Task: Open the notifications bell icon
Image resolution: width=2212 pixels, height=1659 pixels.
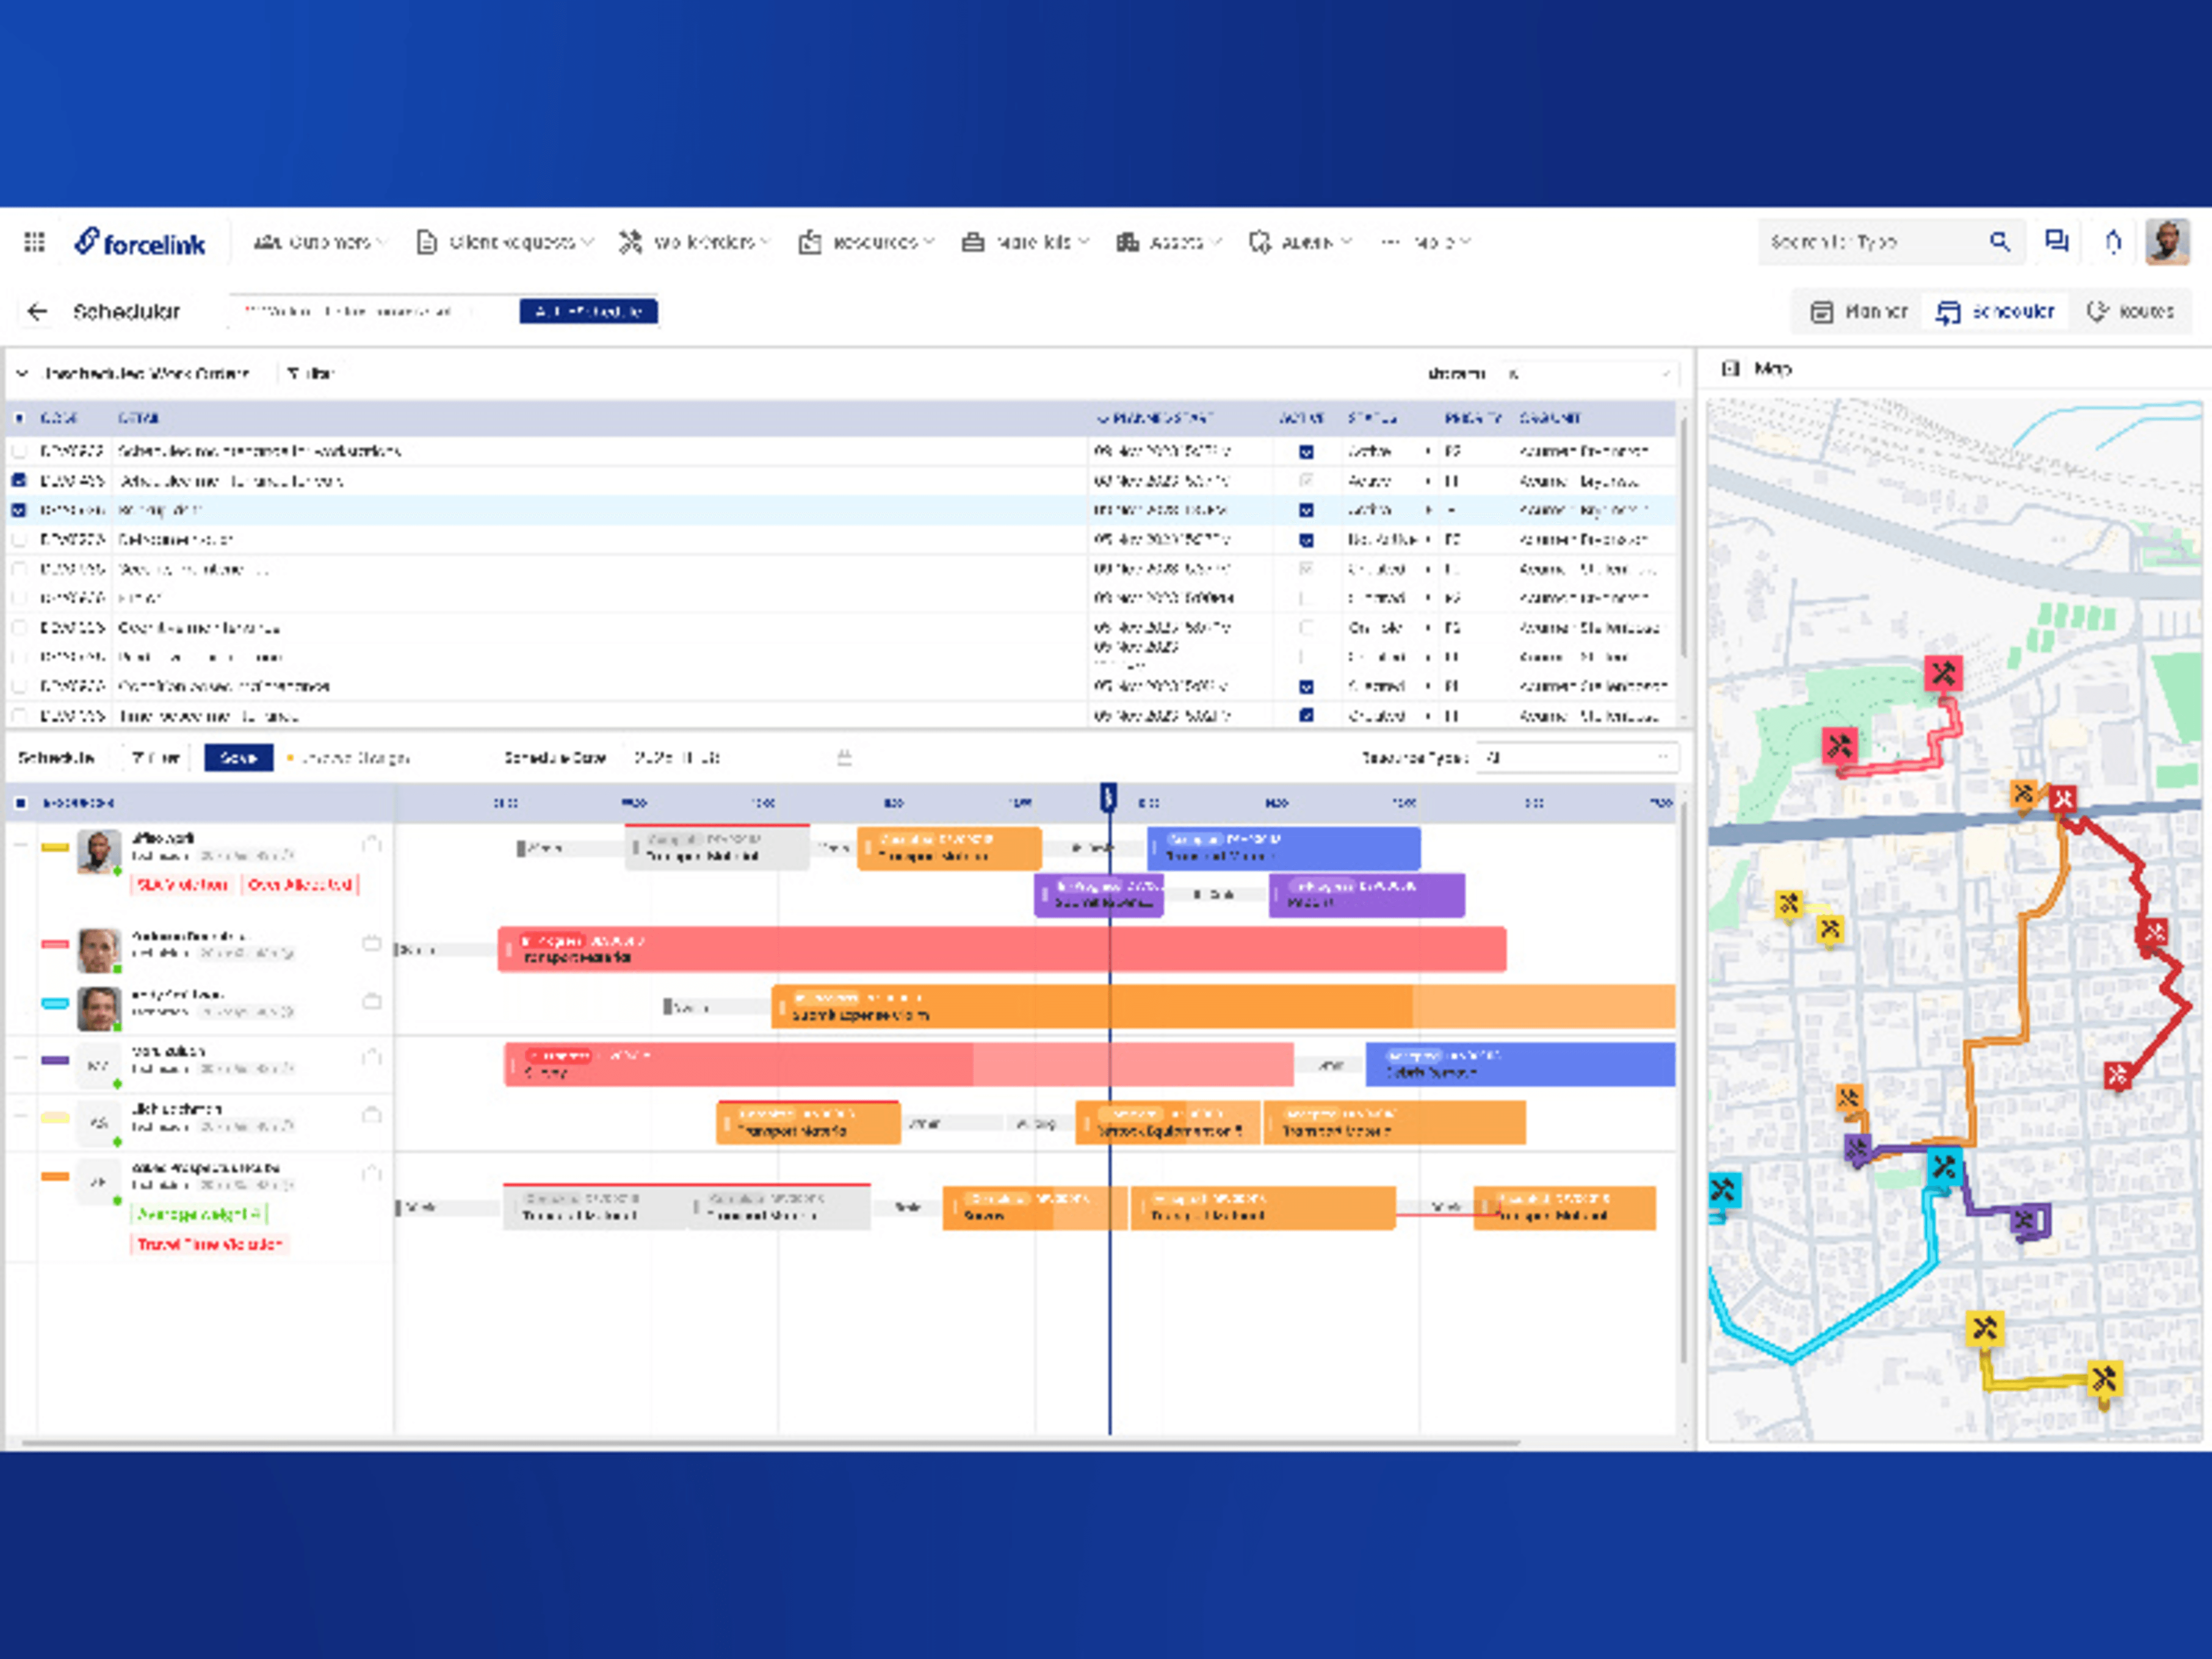Action: click(x=2113, y=241)
